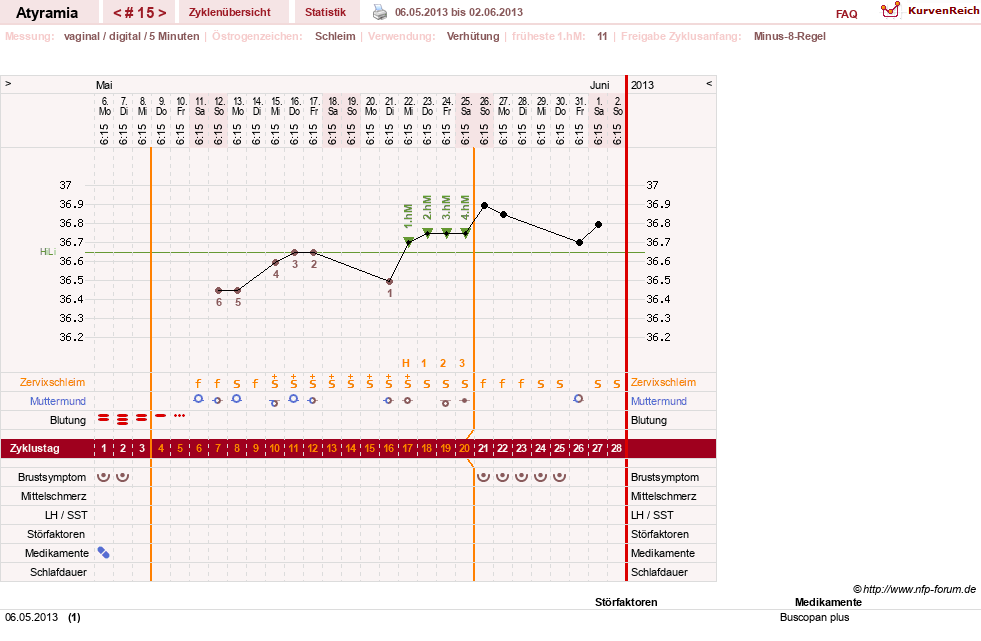Click the left Muttermund row label
The height and width of the screenshot is (641, 981).
58,401
